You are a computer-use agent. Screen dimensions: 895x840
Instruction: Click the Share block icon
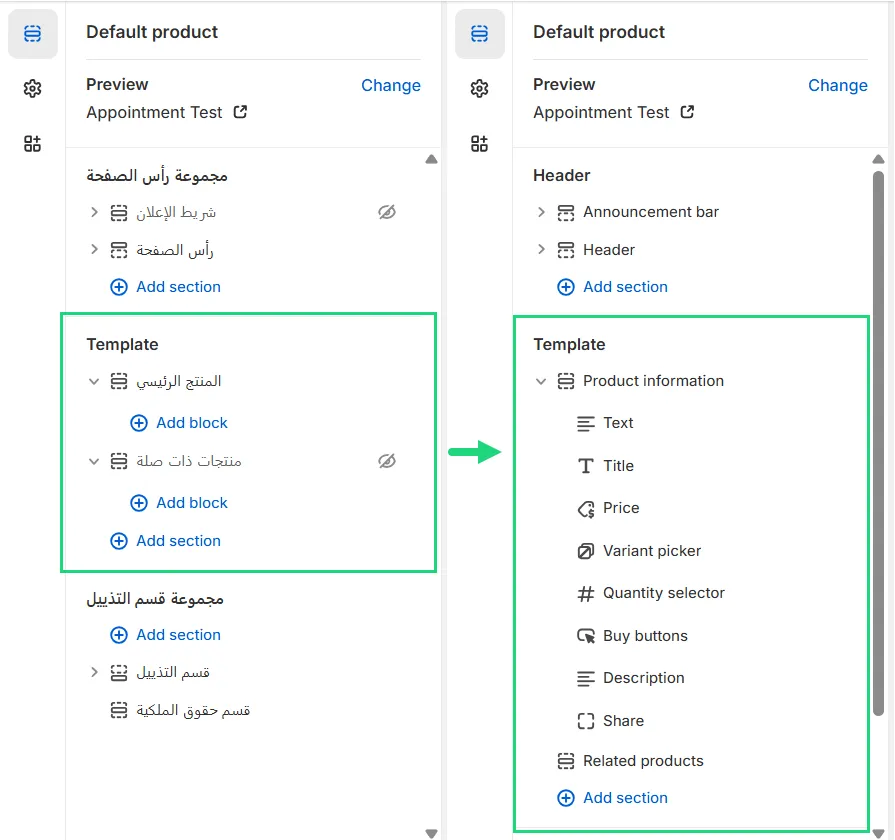[586, 721]
